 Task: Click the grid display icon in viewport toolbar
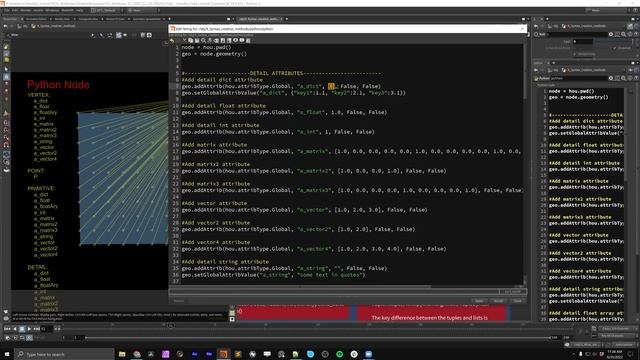point(119,35)
